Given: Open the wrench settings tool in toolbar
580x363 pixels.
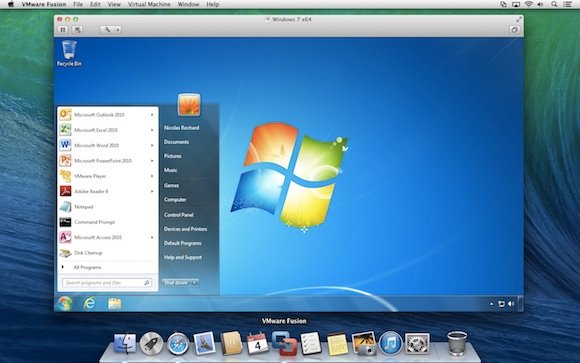Looking at the screenshot, I should [x=107, y=30].
